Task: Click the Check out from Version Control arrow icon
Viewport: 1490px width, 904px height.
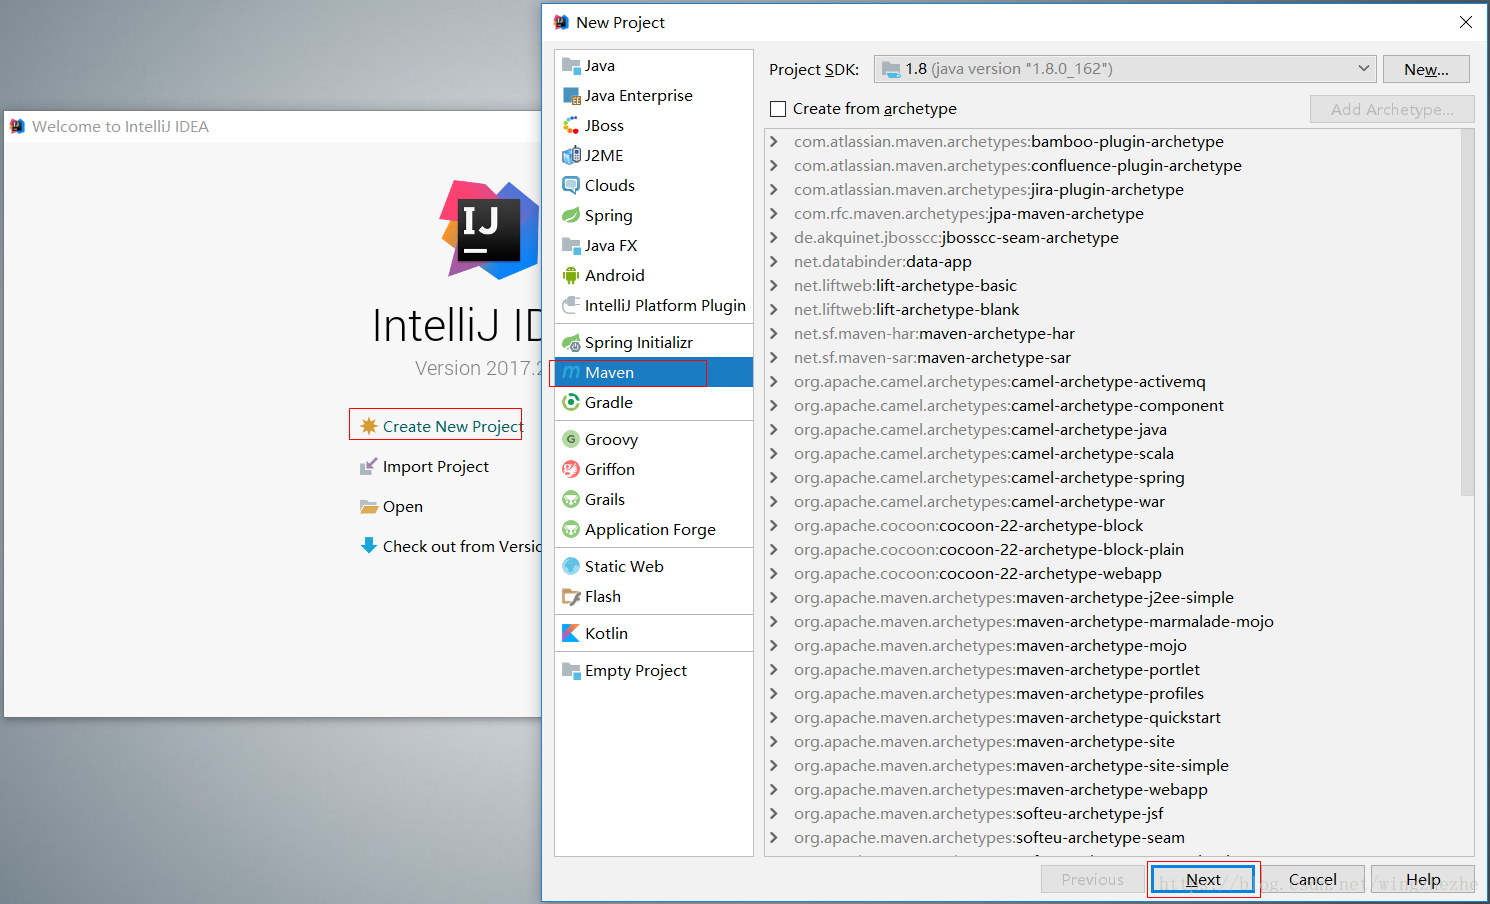Action: click(369, 546)
